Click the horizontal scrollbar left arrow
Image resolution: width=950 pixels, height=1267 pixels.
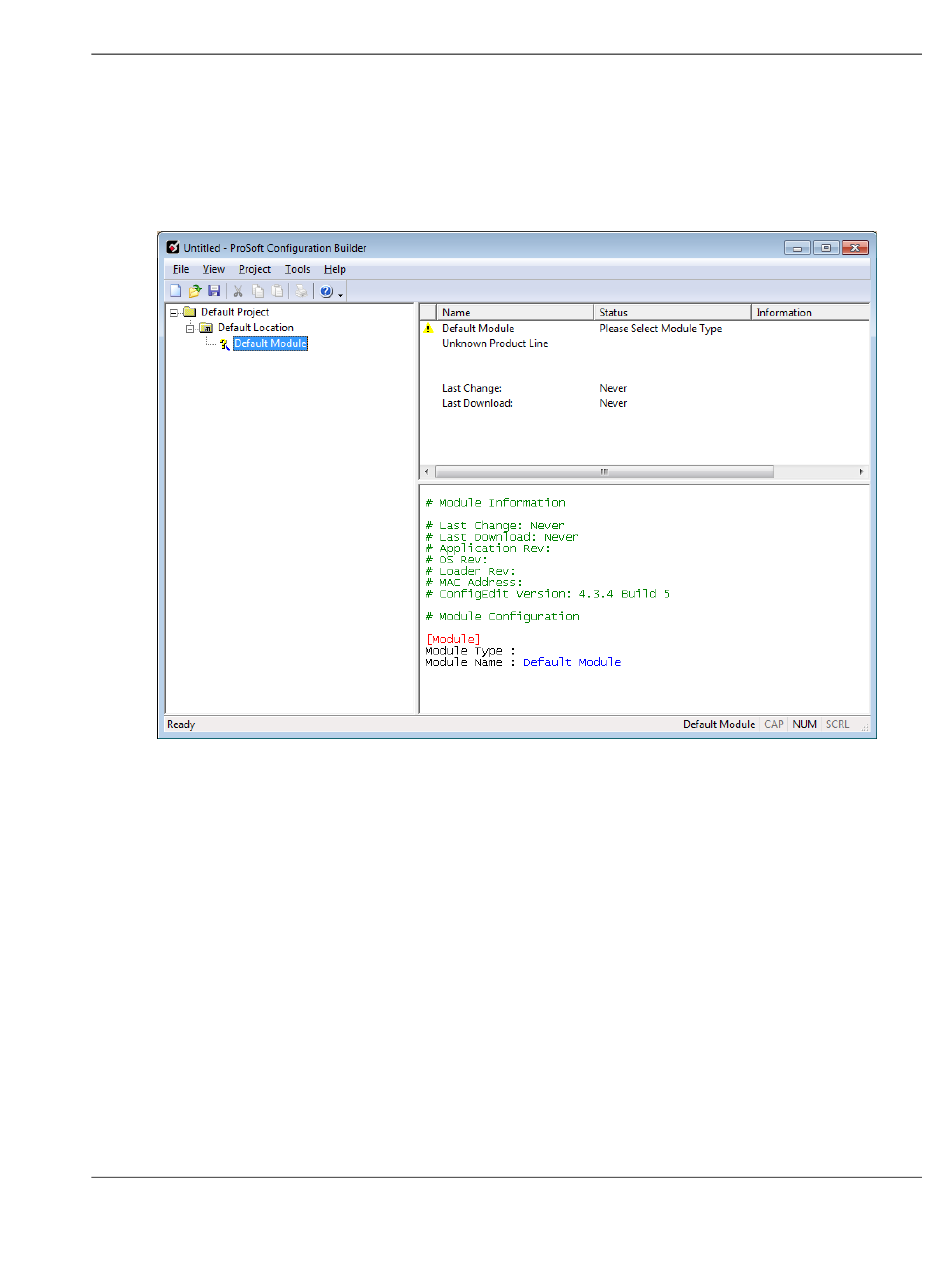click(427, 471)
